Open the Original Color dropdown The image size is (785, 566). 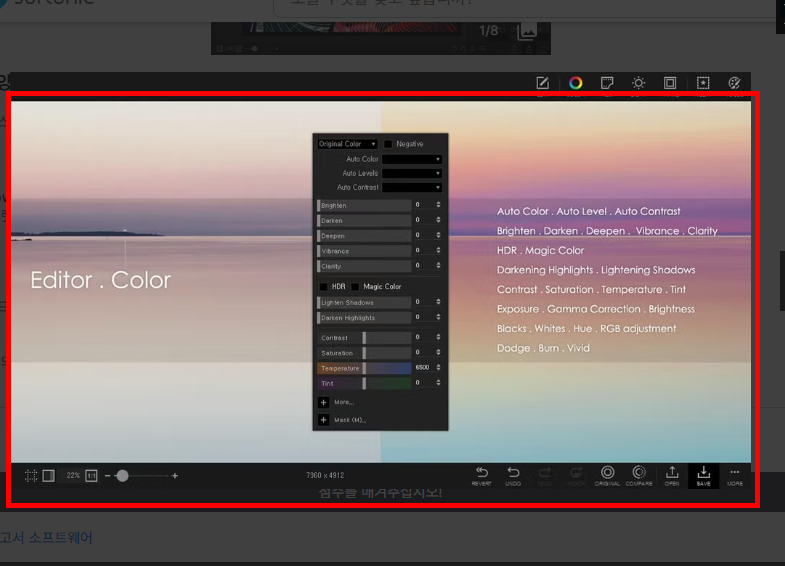click(347, 144)
